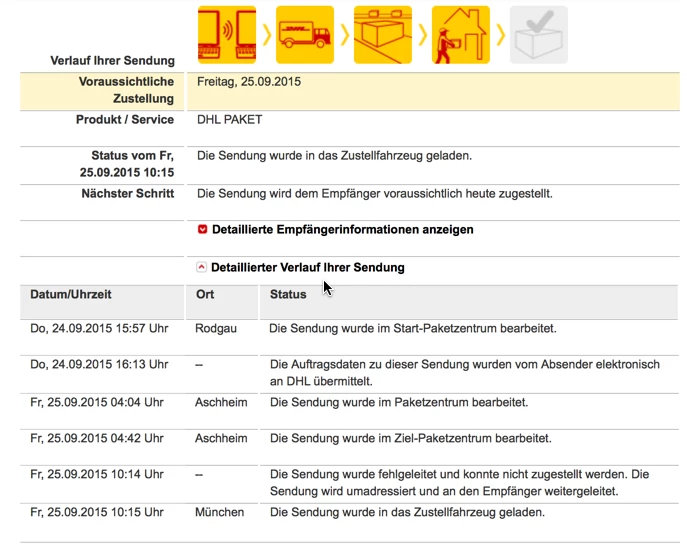Click Aschheim in the 04:04 row
Image resolution: width=687 pixels, height=545 pixels.
pos(221,403)
